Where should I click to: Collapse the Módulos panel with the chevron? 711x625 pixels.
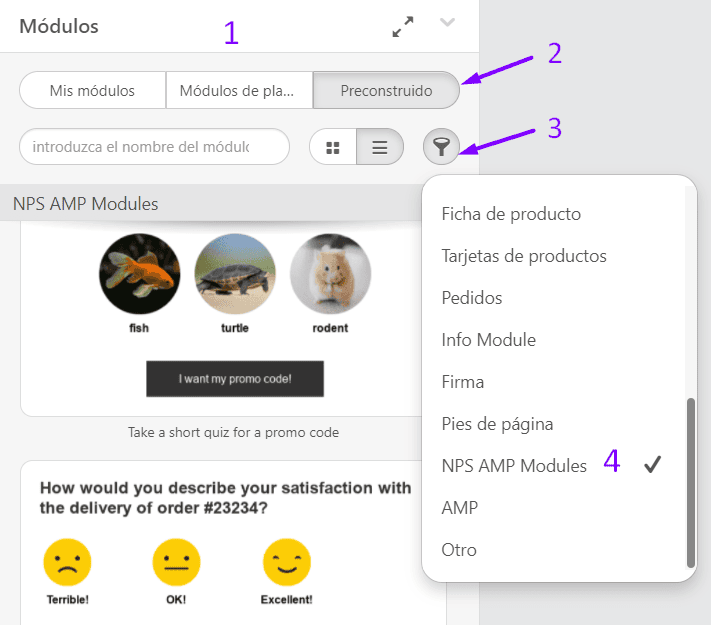click(447, 22)
